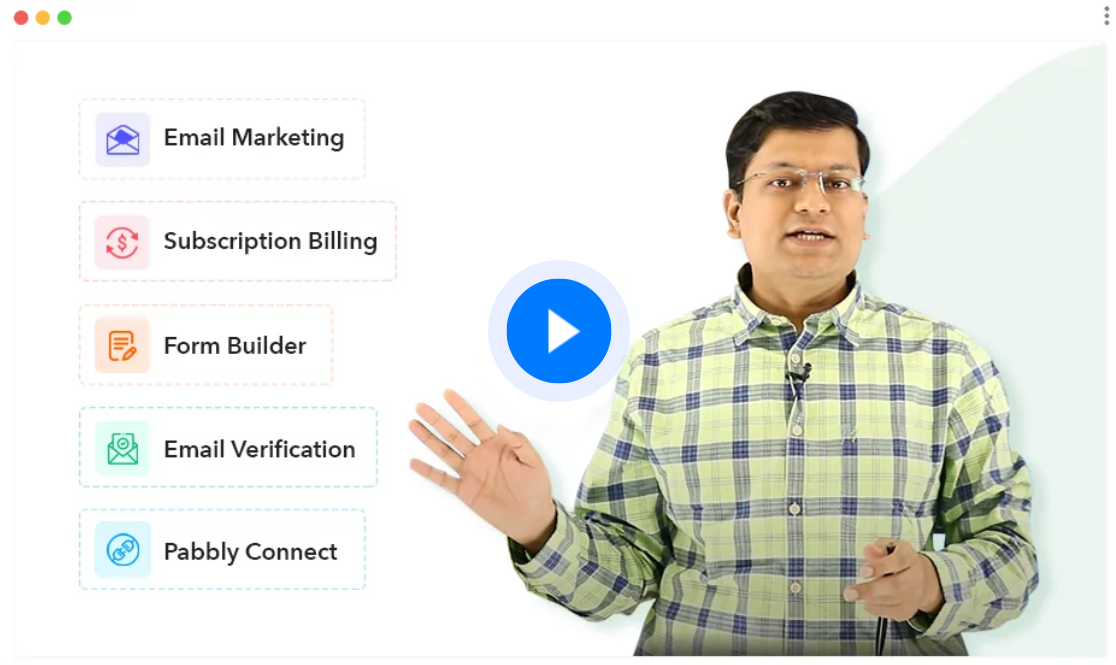Choose the Email Verification text label

[259, 449]
